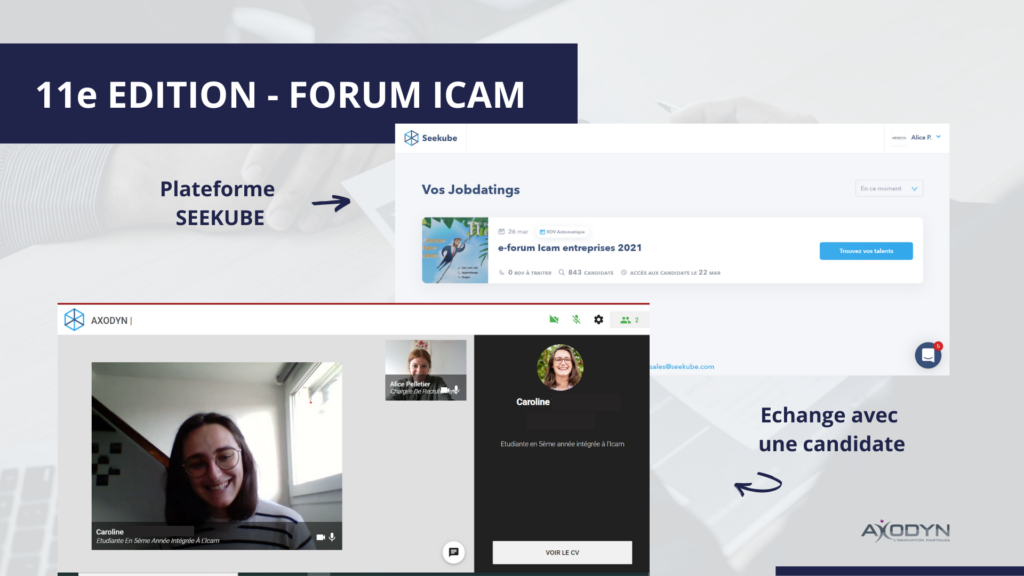Click the '26 mar' event date
This screenshot has height=576, width=1024.
513,232
